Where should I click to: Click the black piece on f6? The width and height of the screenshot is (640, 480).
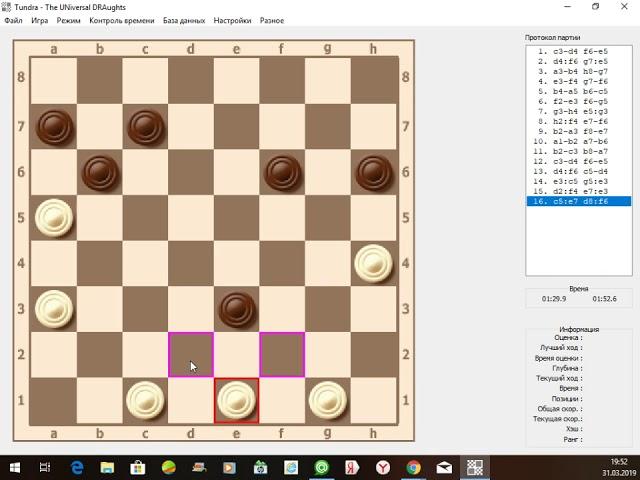283,173
